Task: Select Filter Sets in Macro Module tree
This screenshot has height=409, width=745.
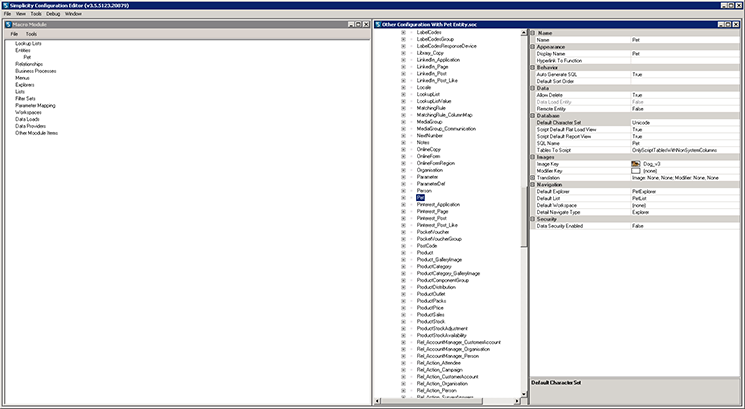Action: pyautogui.click(x=25, y=98)
